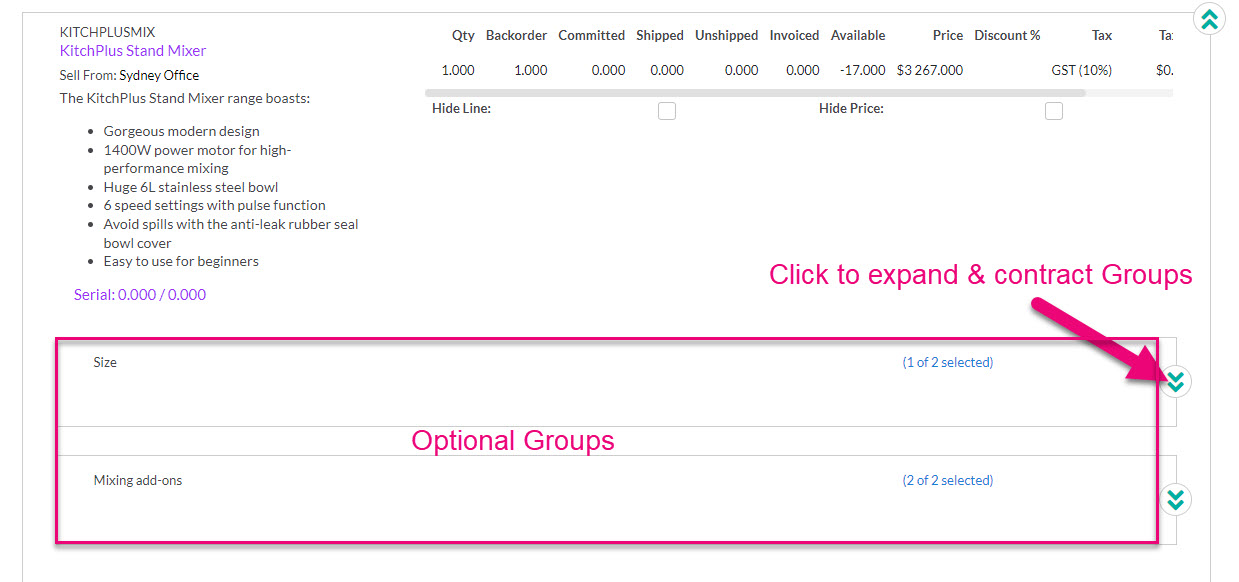Click the Unshipped column header

point(727,36)
